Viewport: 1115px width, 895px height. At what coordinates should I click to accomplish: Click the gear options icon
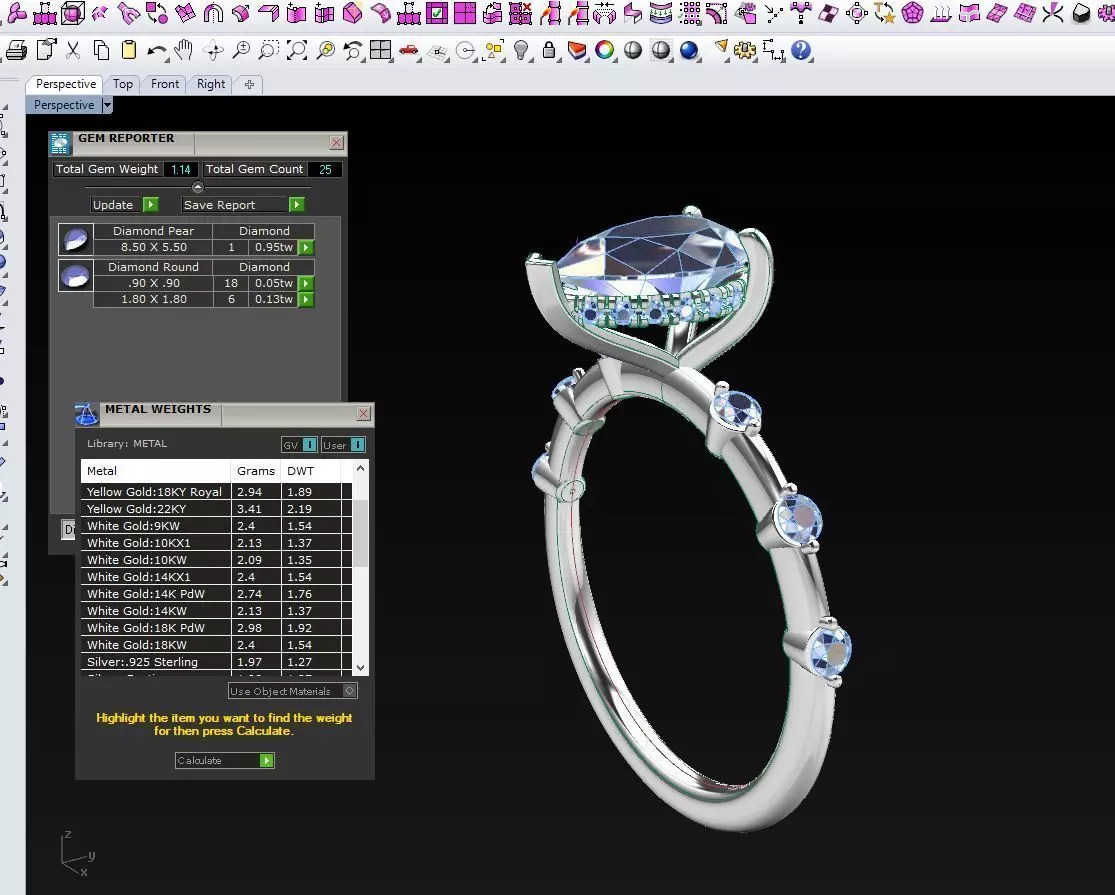point(745,50)
